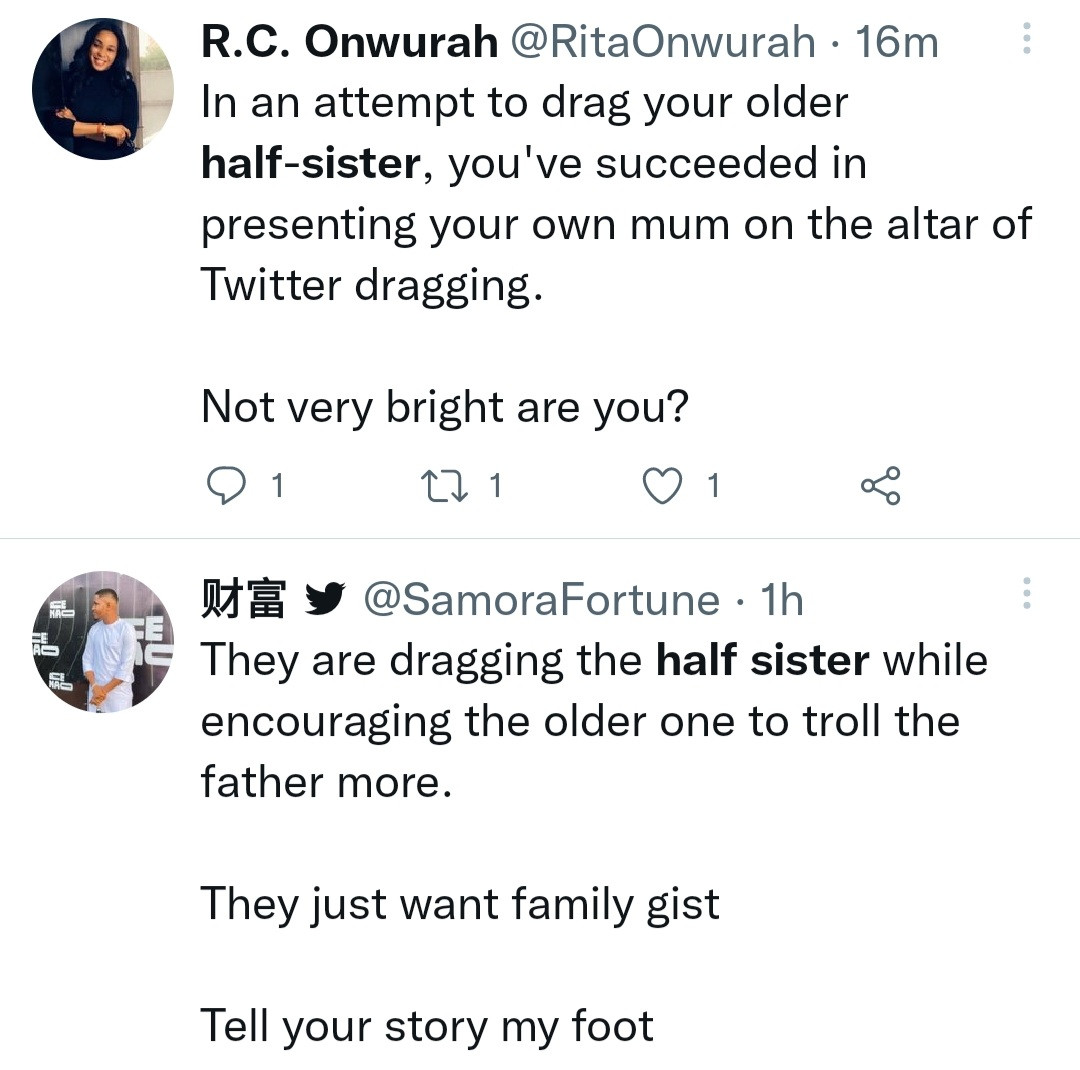
Task: Click the bold 'half sister' text in second tweet
Action: click(x=762, y=660)
